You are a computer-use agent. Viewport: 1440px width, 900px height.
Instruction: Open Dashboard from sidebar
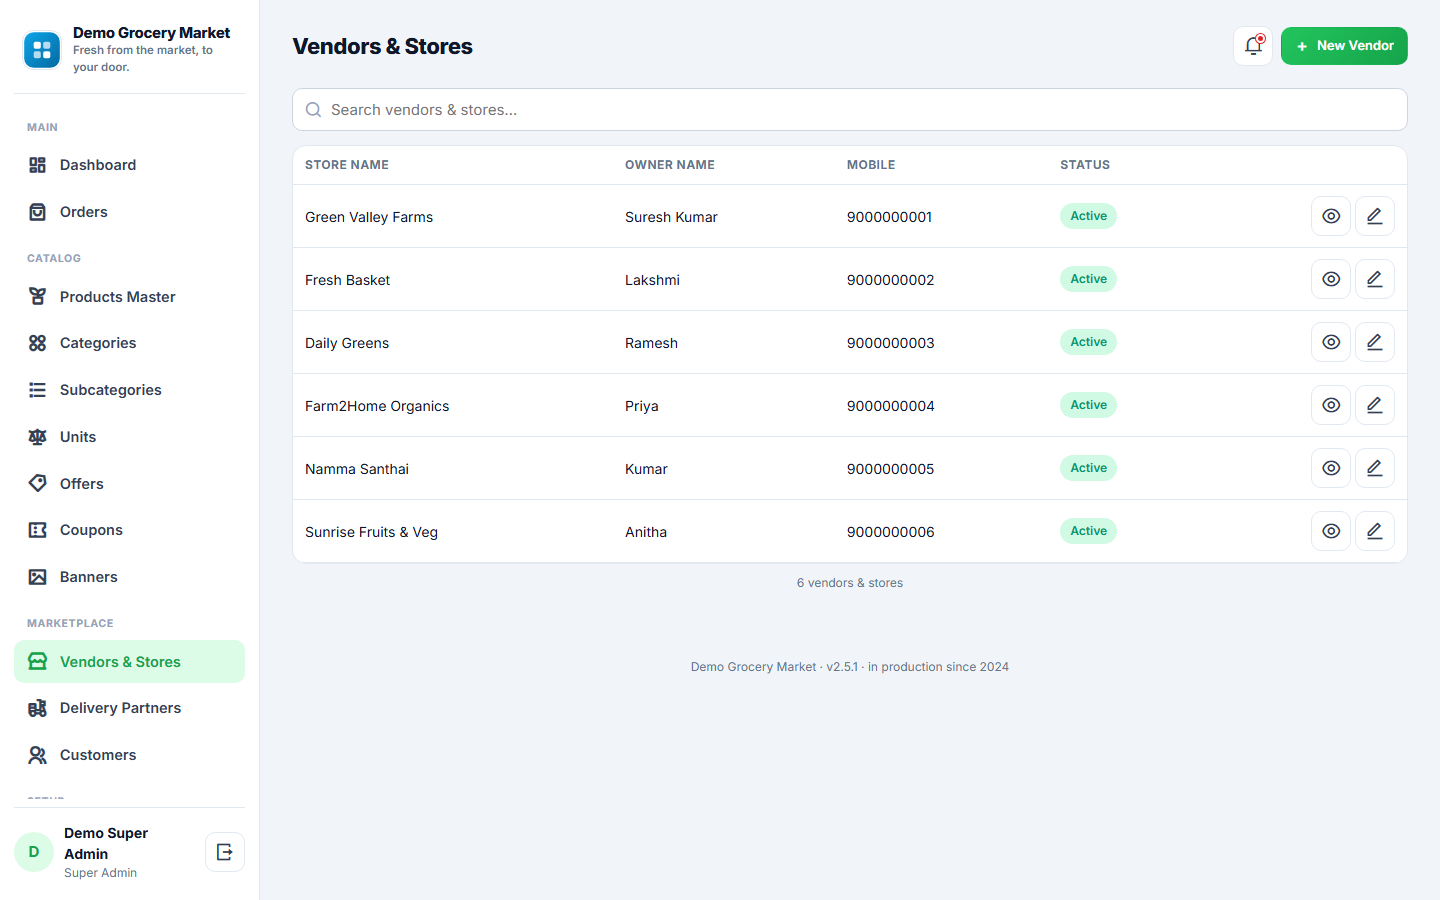pos(129,165)
